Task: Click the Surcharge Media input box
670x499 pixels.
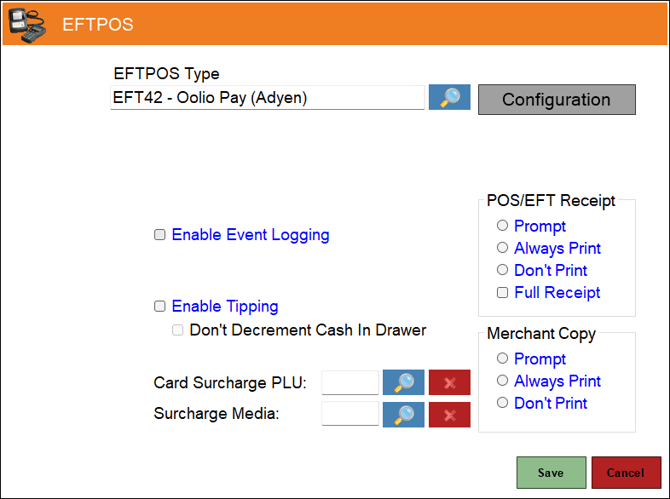Action: [350, 414]
